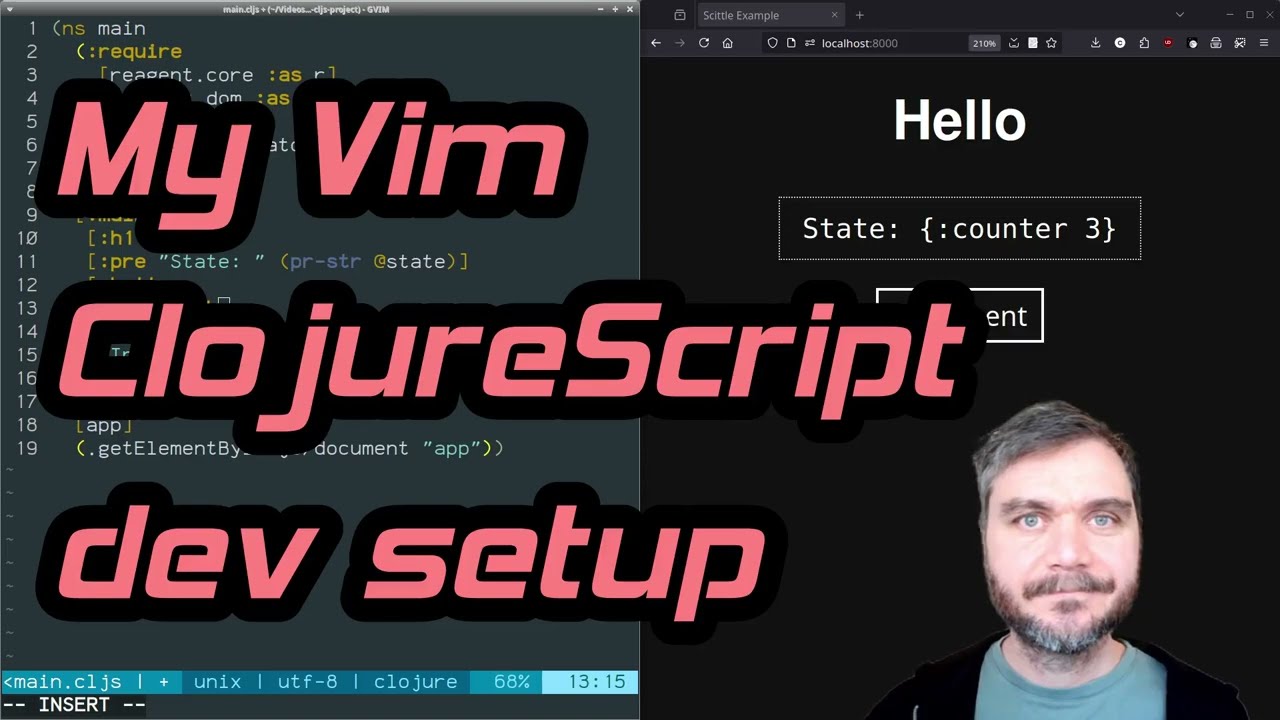Click the icon right of 210% badge
The image size is (1280, 720).
click(x=1014, y=43)
